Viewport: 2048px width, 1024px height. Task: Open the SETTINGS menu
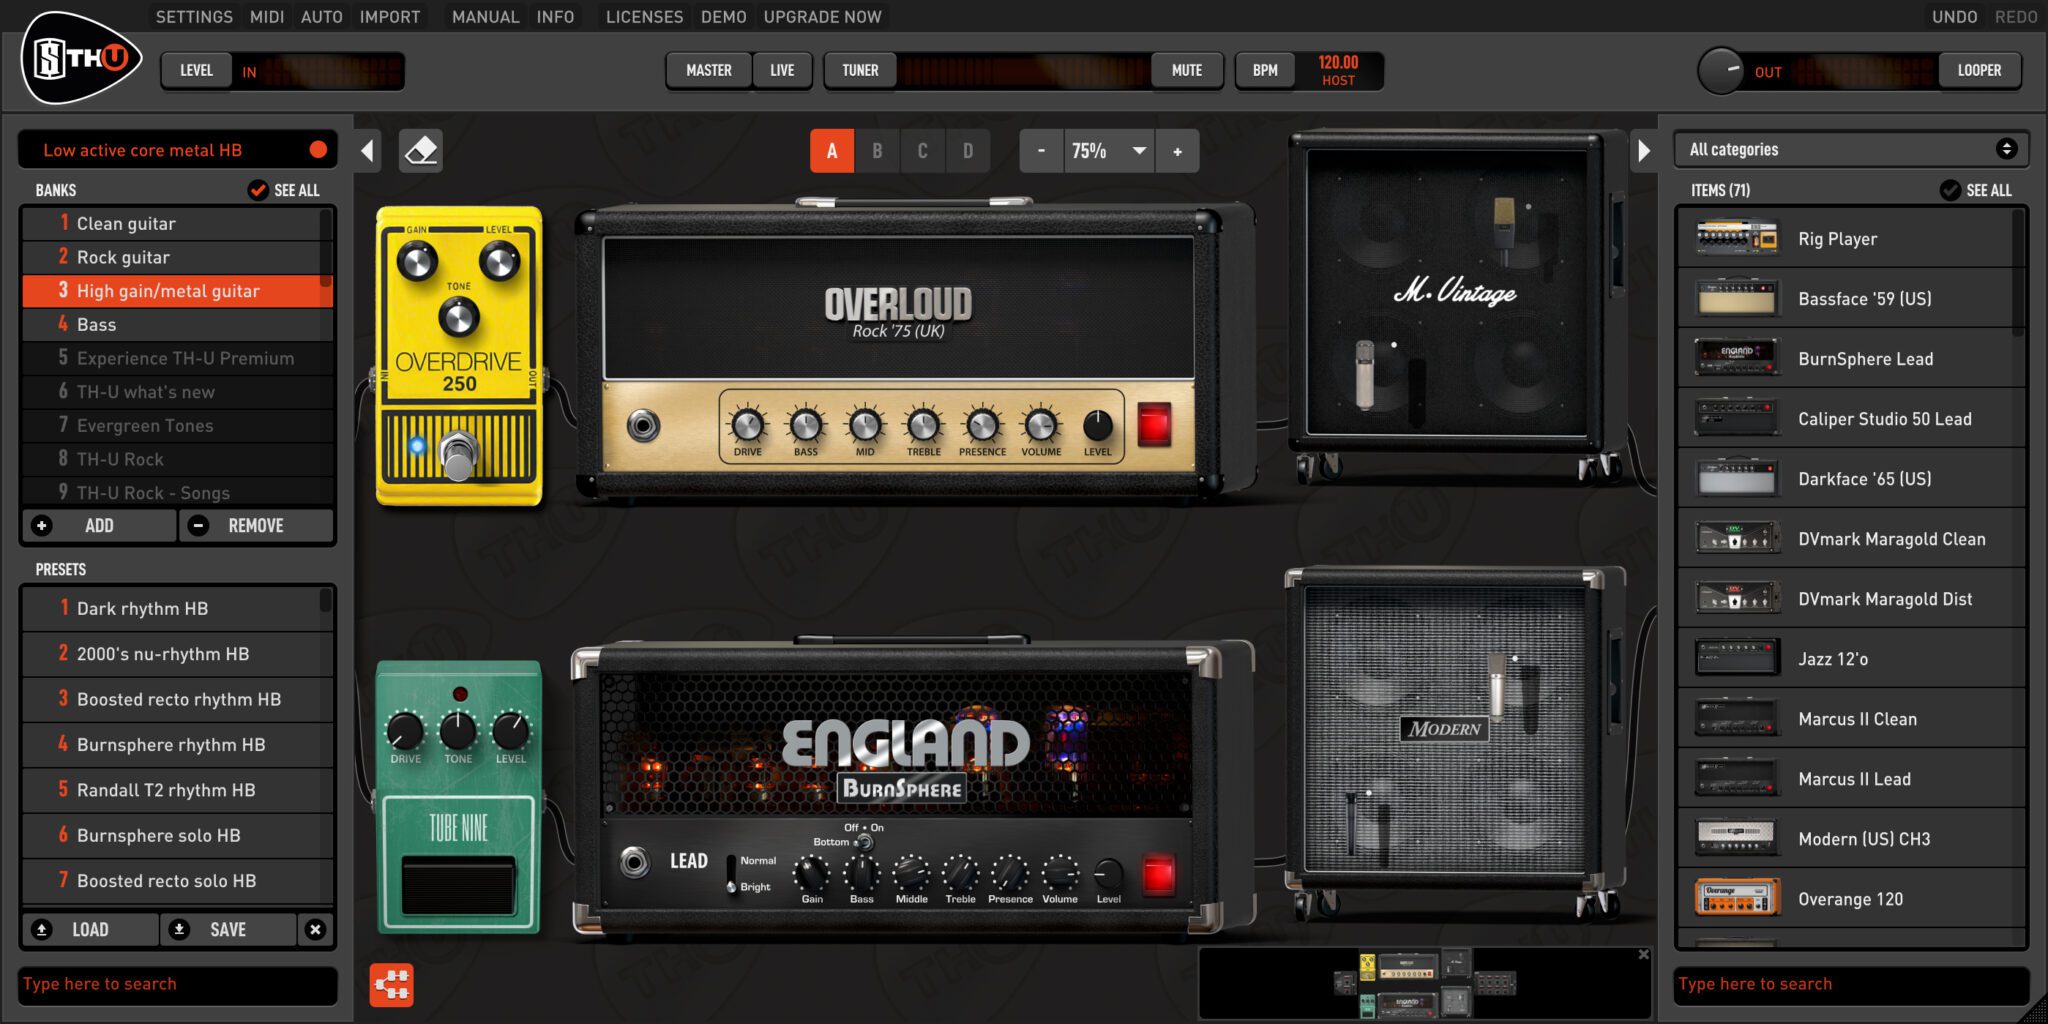pos(193,16)
